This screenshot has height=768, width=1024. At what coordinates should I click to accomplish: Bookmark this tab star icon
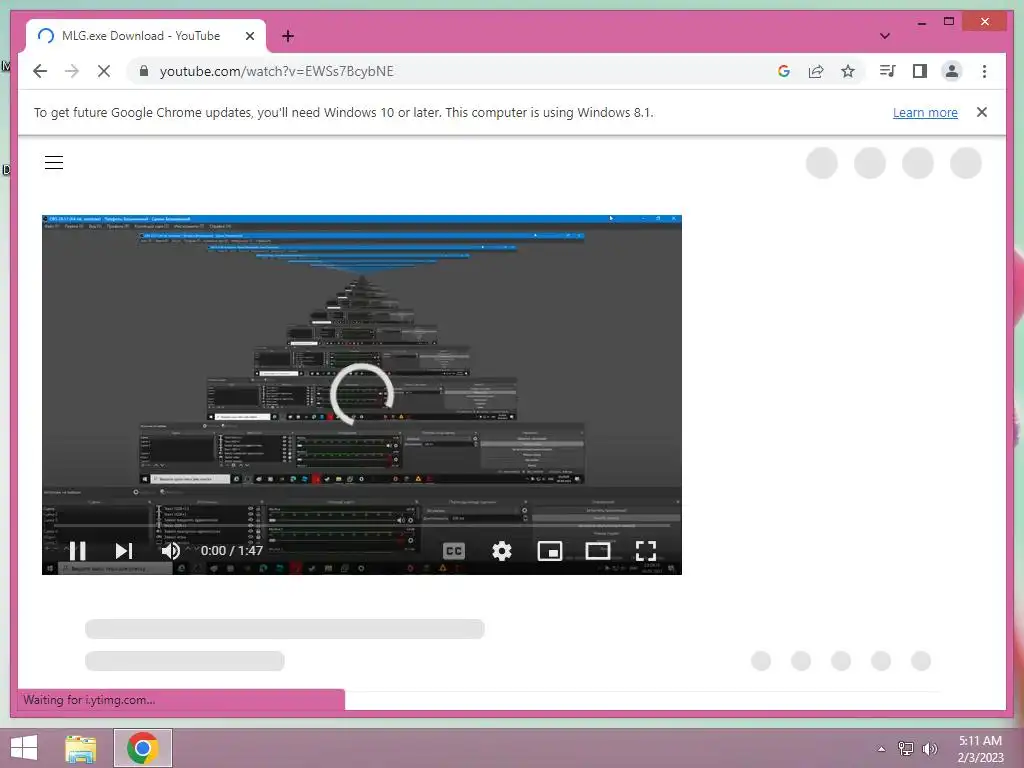[848, 71]
